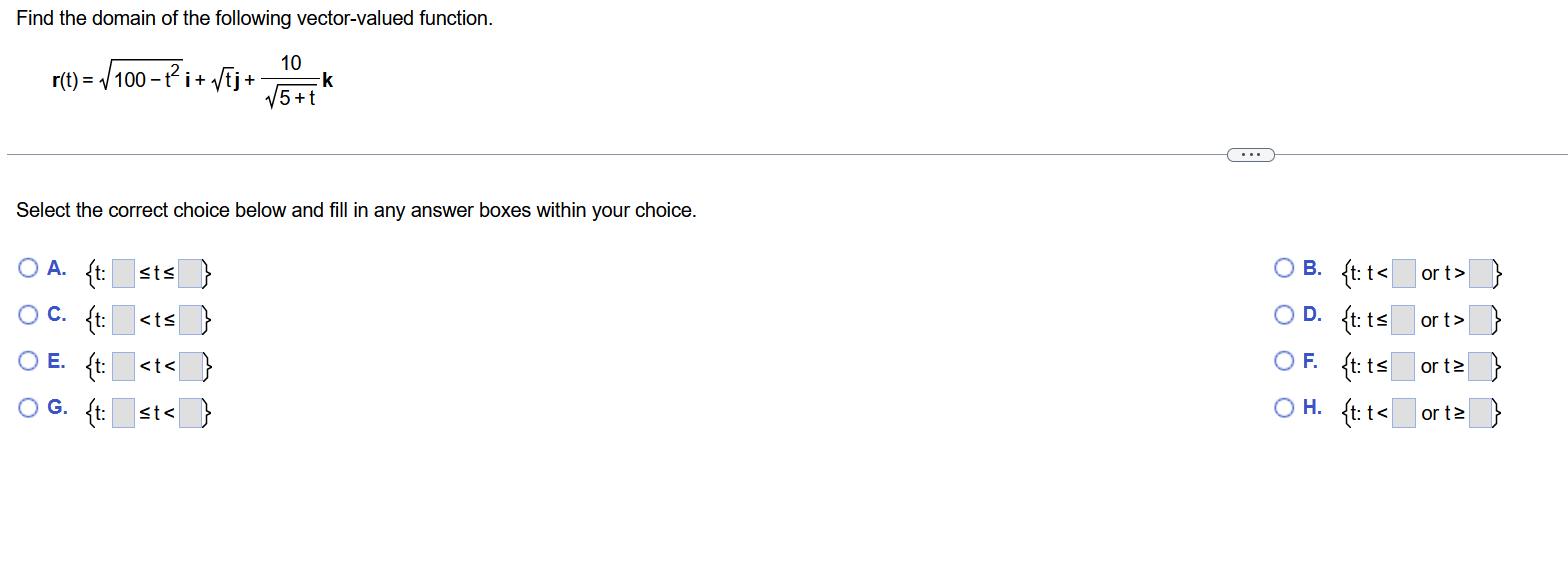Click second answer box in choice F
This screenshot has height=576, width=1568.
pyautogui.click(x=1480, y=366)
